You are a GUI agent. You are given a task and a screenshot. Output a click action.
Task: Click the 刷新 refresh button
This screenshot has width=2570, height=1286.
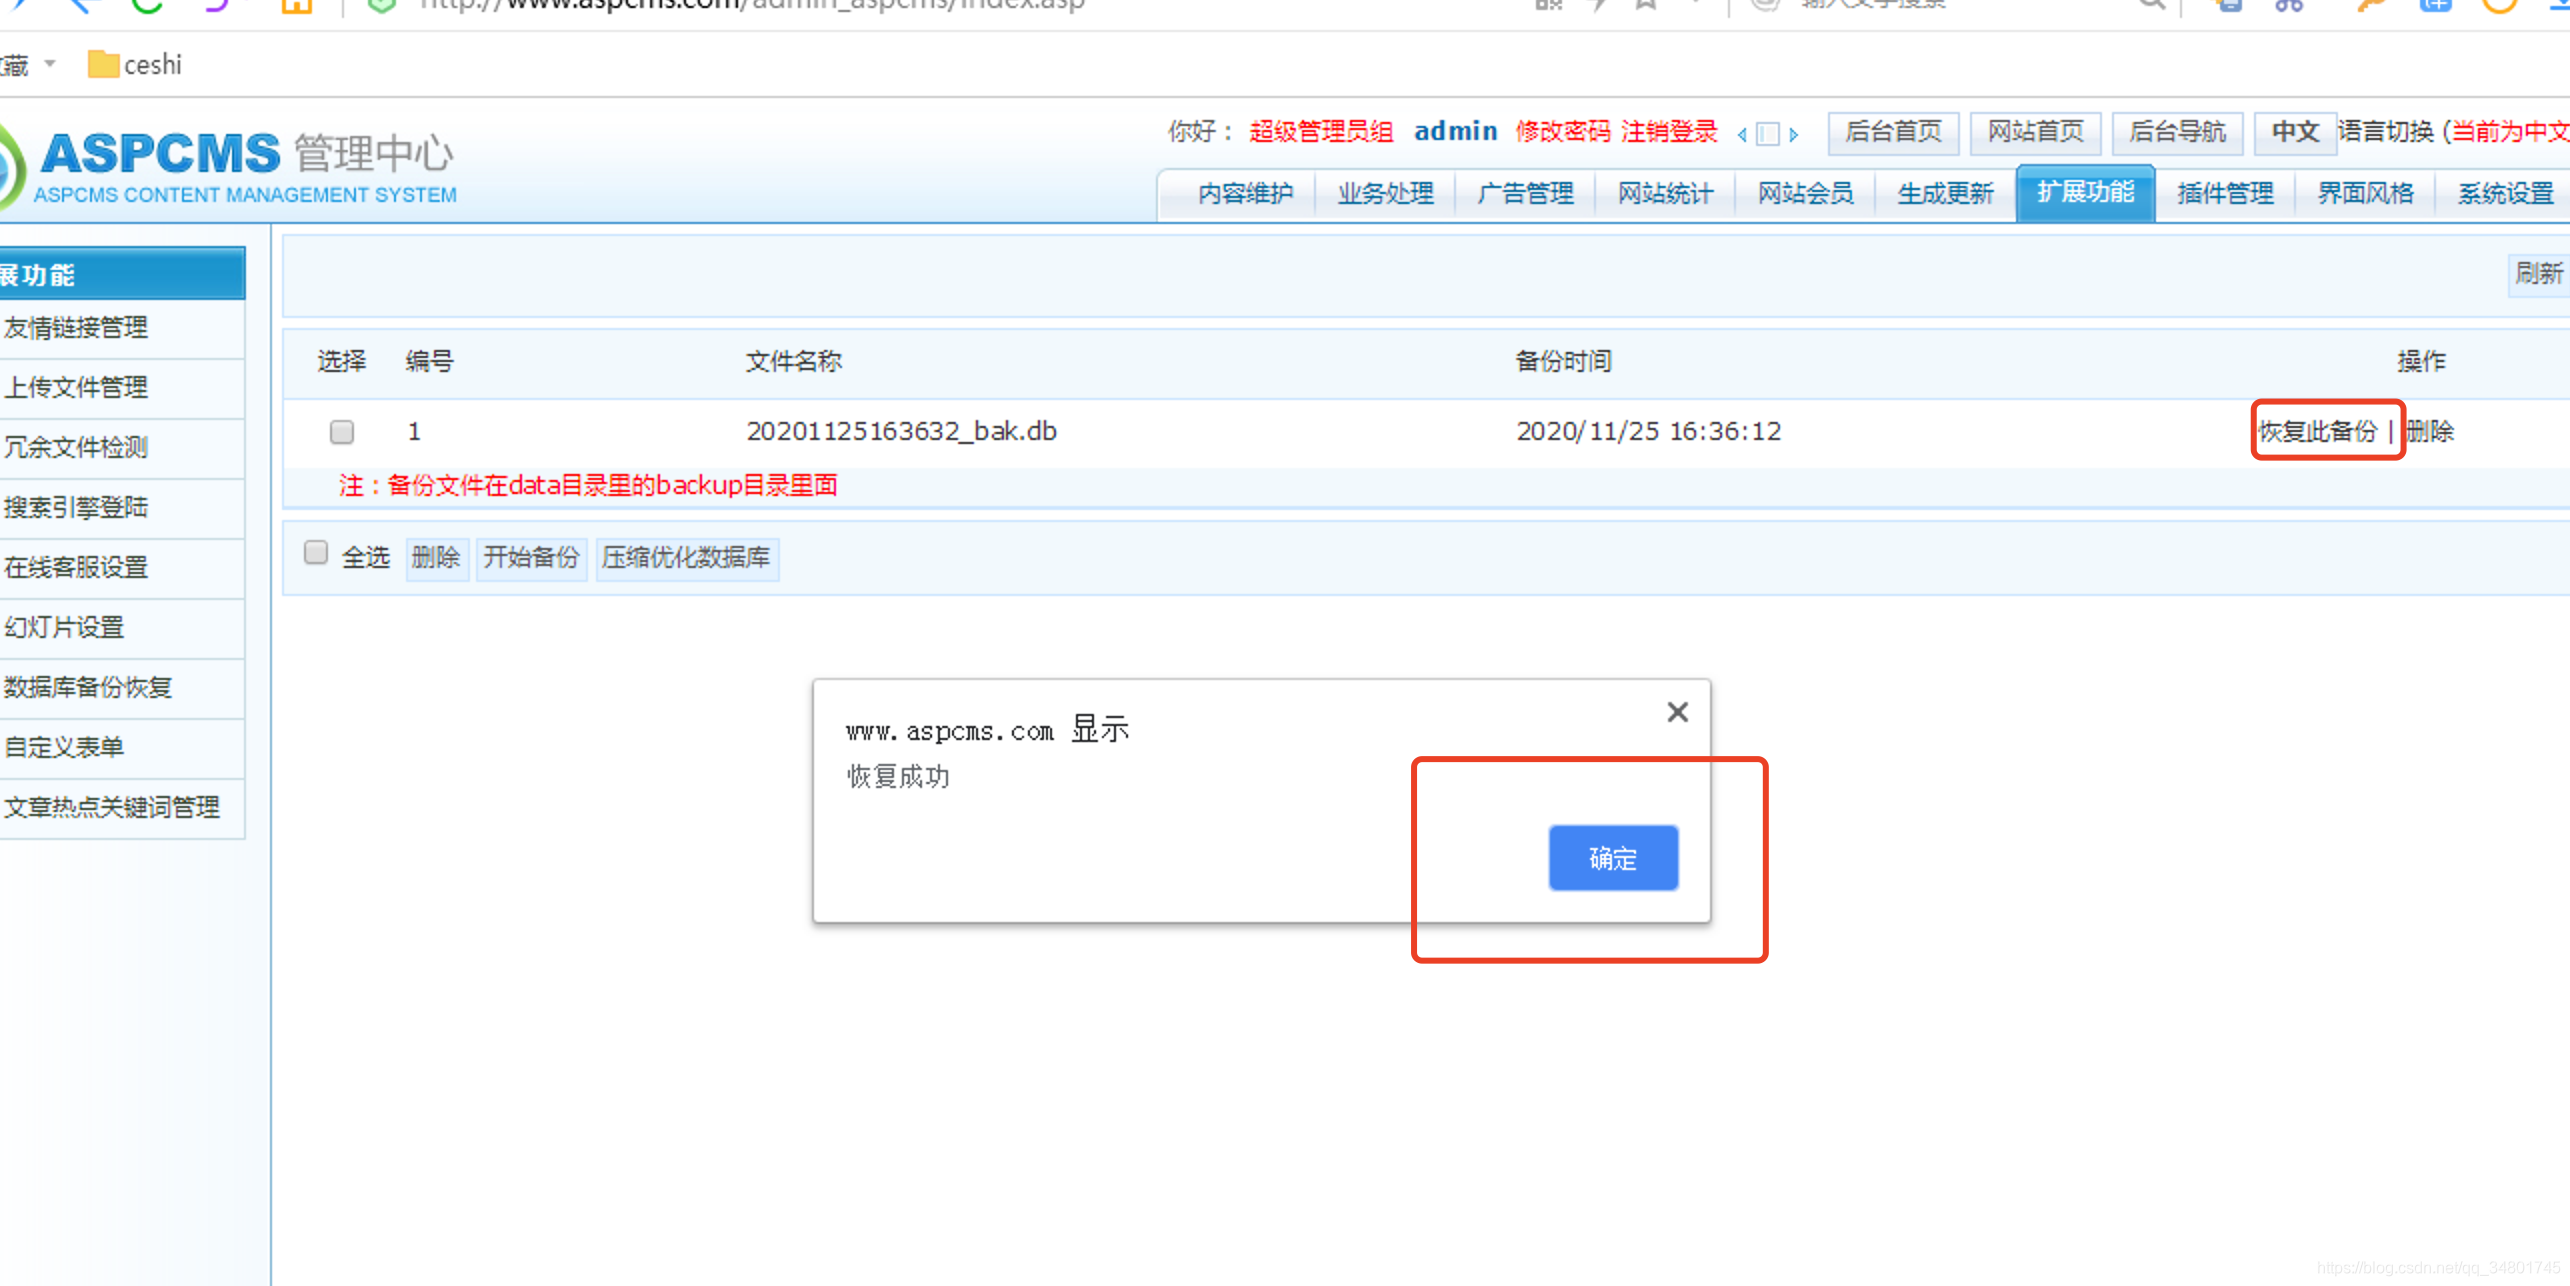(2538, 273)
